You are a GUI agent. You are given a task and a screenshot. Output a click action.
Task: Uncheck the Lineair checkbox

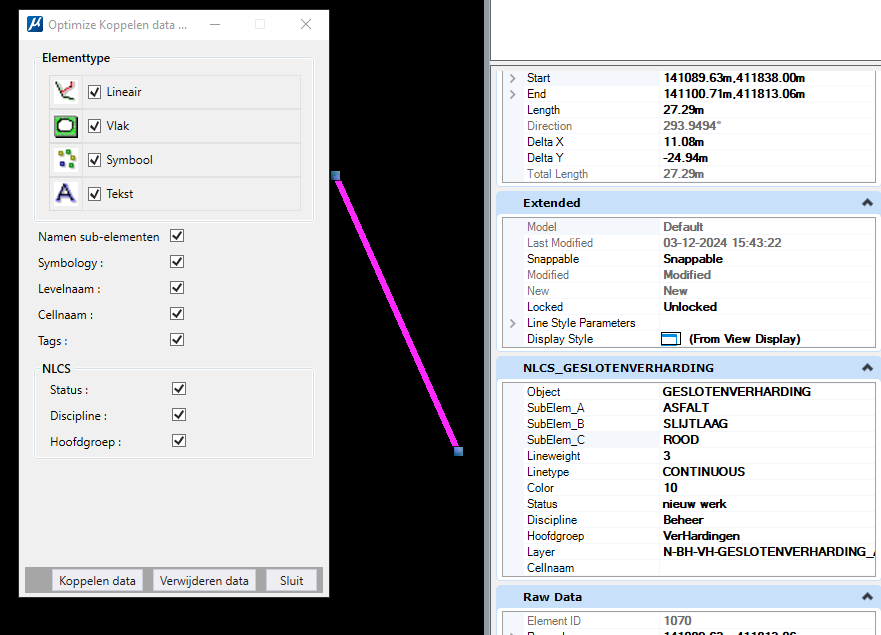pos(94,92)
